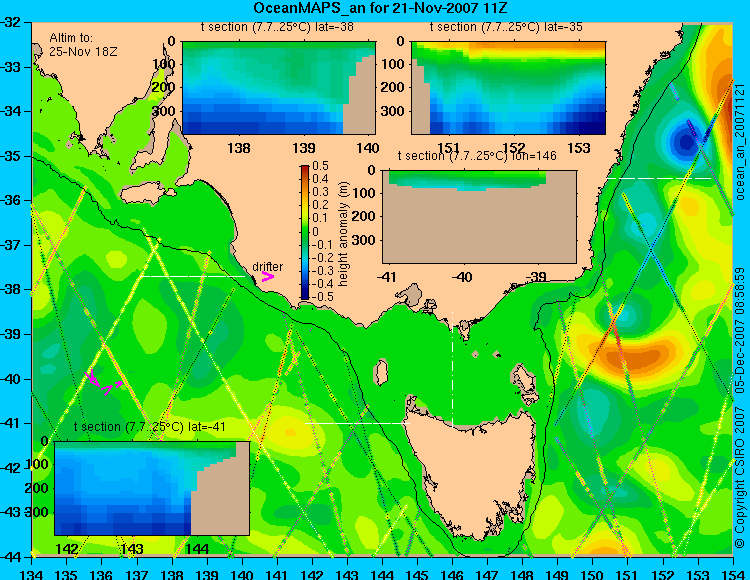750x580 pixels.
Task: Click the 'ocean_an_20071121' filename text
Action: point(741,142)
